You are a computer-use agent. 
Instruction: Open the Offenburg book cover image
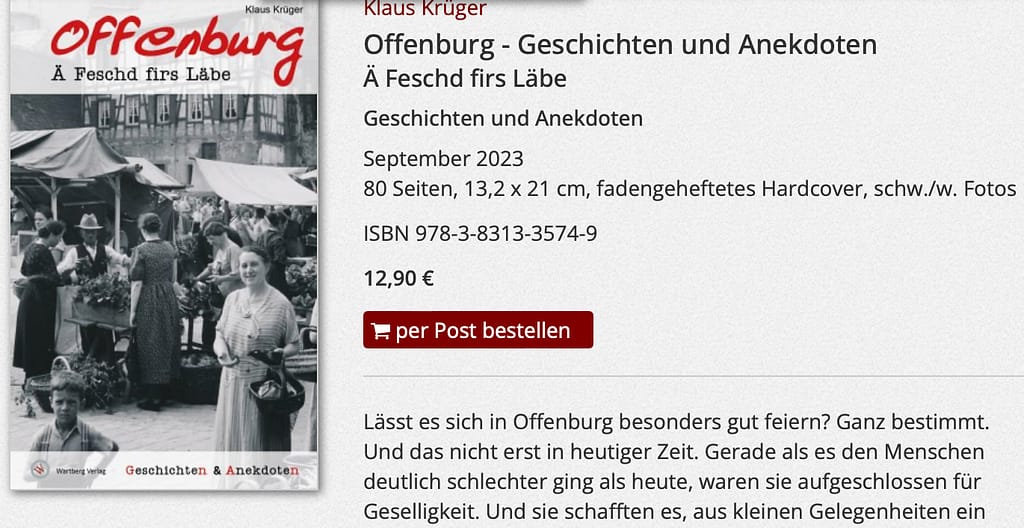point(164,245)
